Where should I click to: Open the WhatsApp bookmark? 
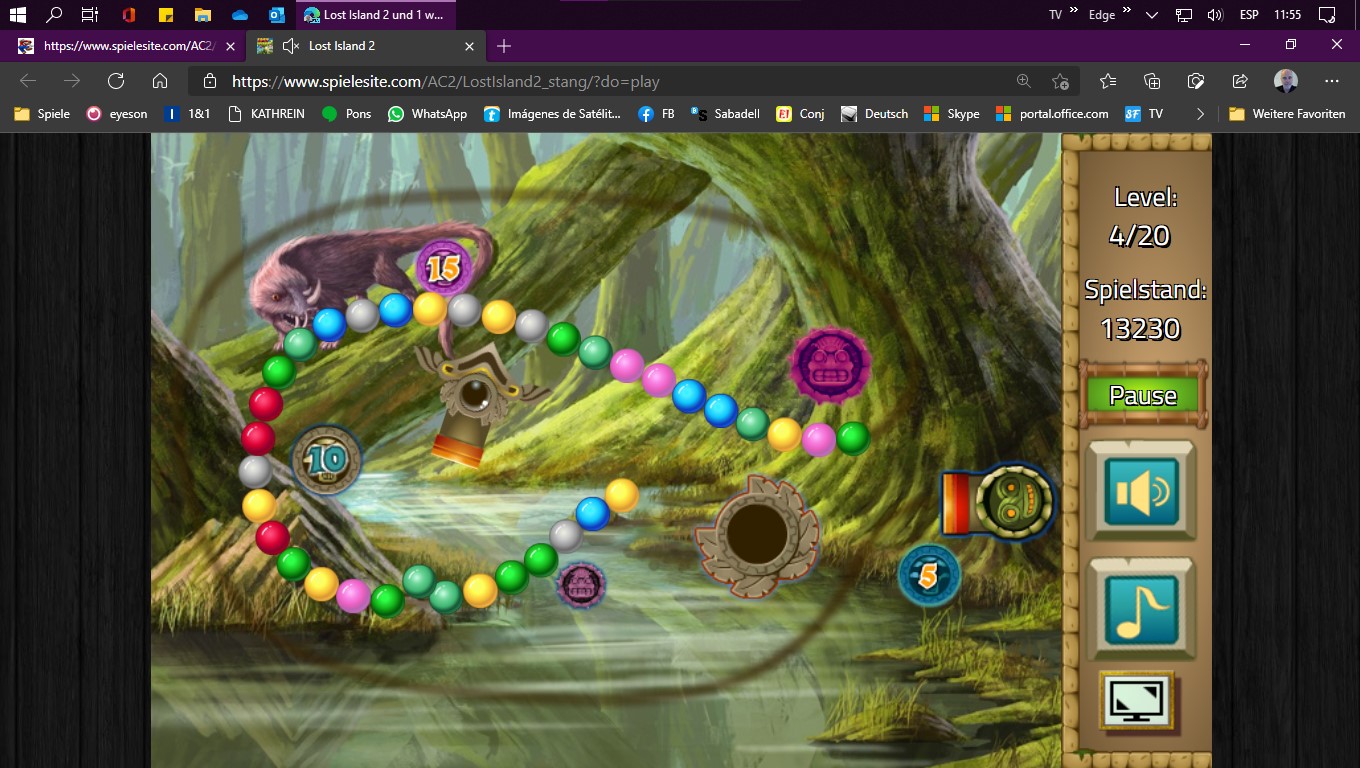(x=427, y=114)
